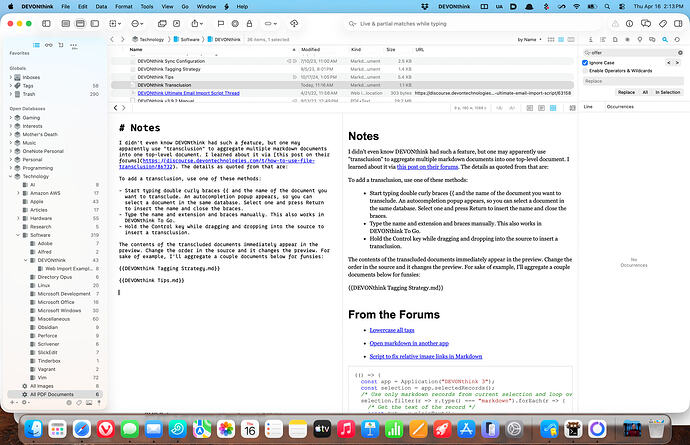This screenshot has height=445, width=690.
Task: Toggle the sidebar with the toolbar sidebar icon
Action: (46, 24)
